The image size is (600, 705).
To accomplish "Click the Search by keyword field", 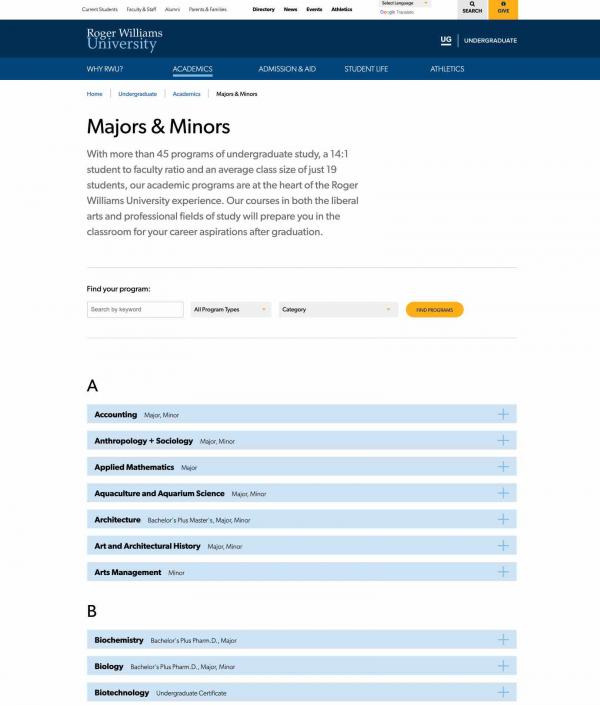I will (x=135, y=309).
